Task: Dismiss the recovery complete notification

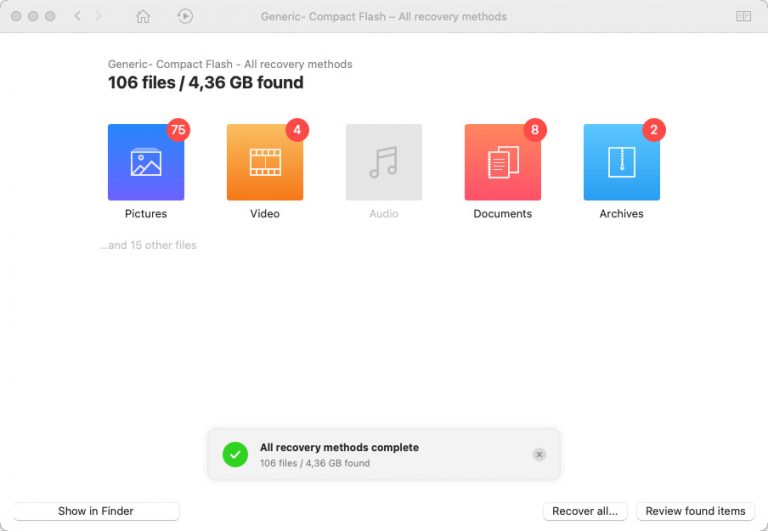Action: (539, 454)
